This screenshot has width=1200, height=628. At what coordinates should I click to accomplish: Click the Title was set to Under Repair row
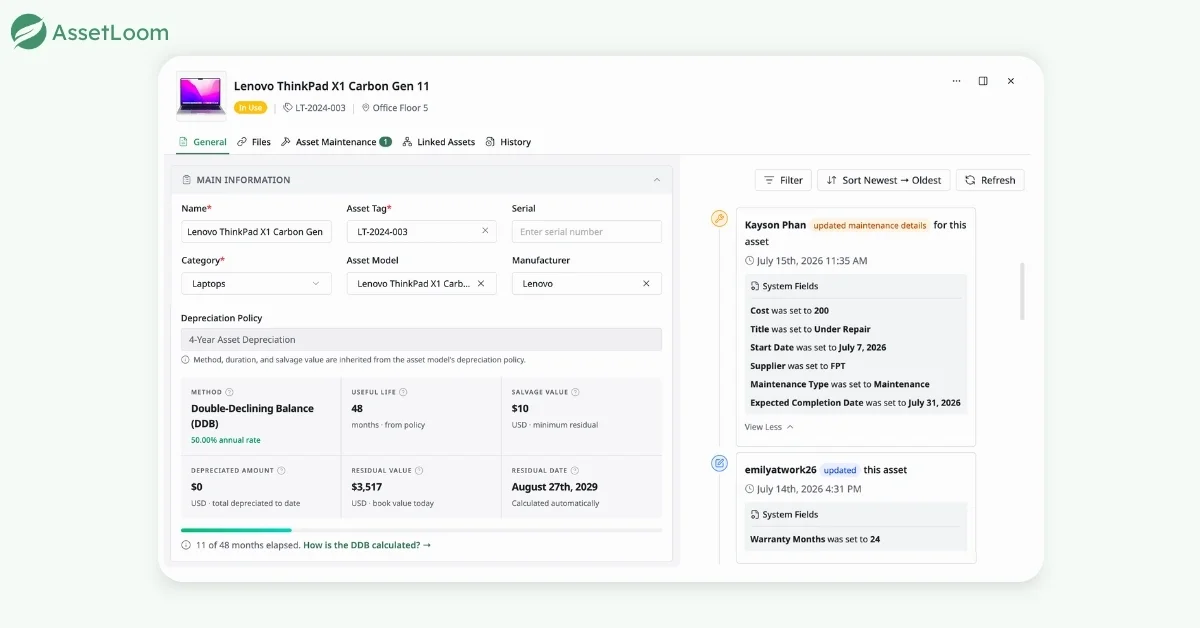pyautogui.click(x=810, y=329)
